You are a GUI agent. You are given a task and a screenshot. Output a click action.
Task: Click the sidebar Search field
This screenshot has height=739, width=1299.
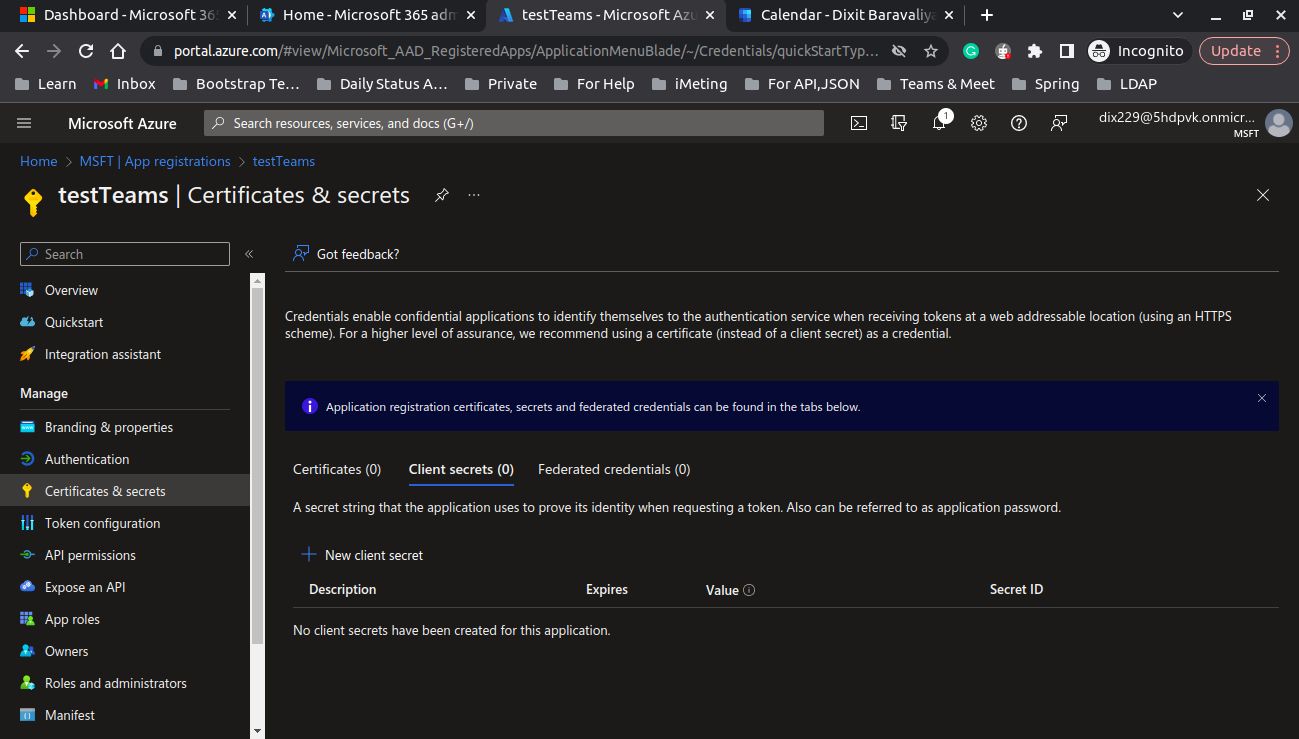[125, 254]
